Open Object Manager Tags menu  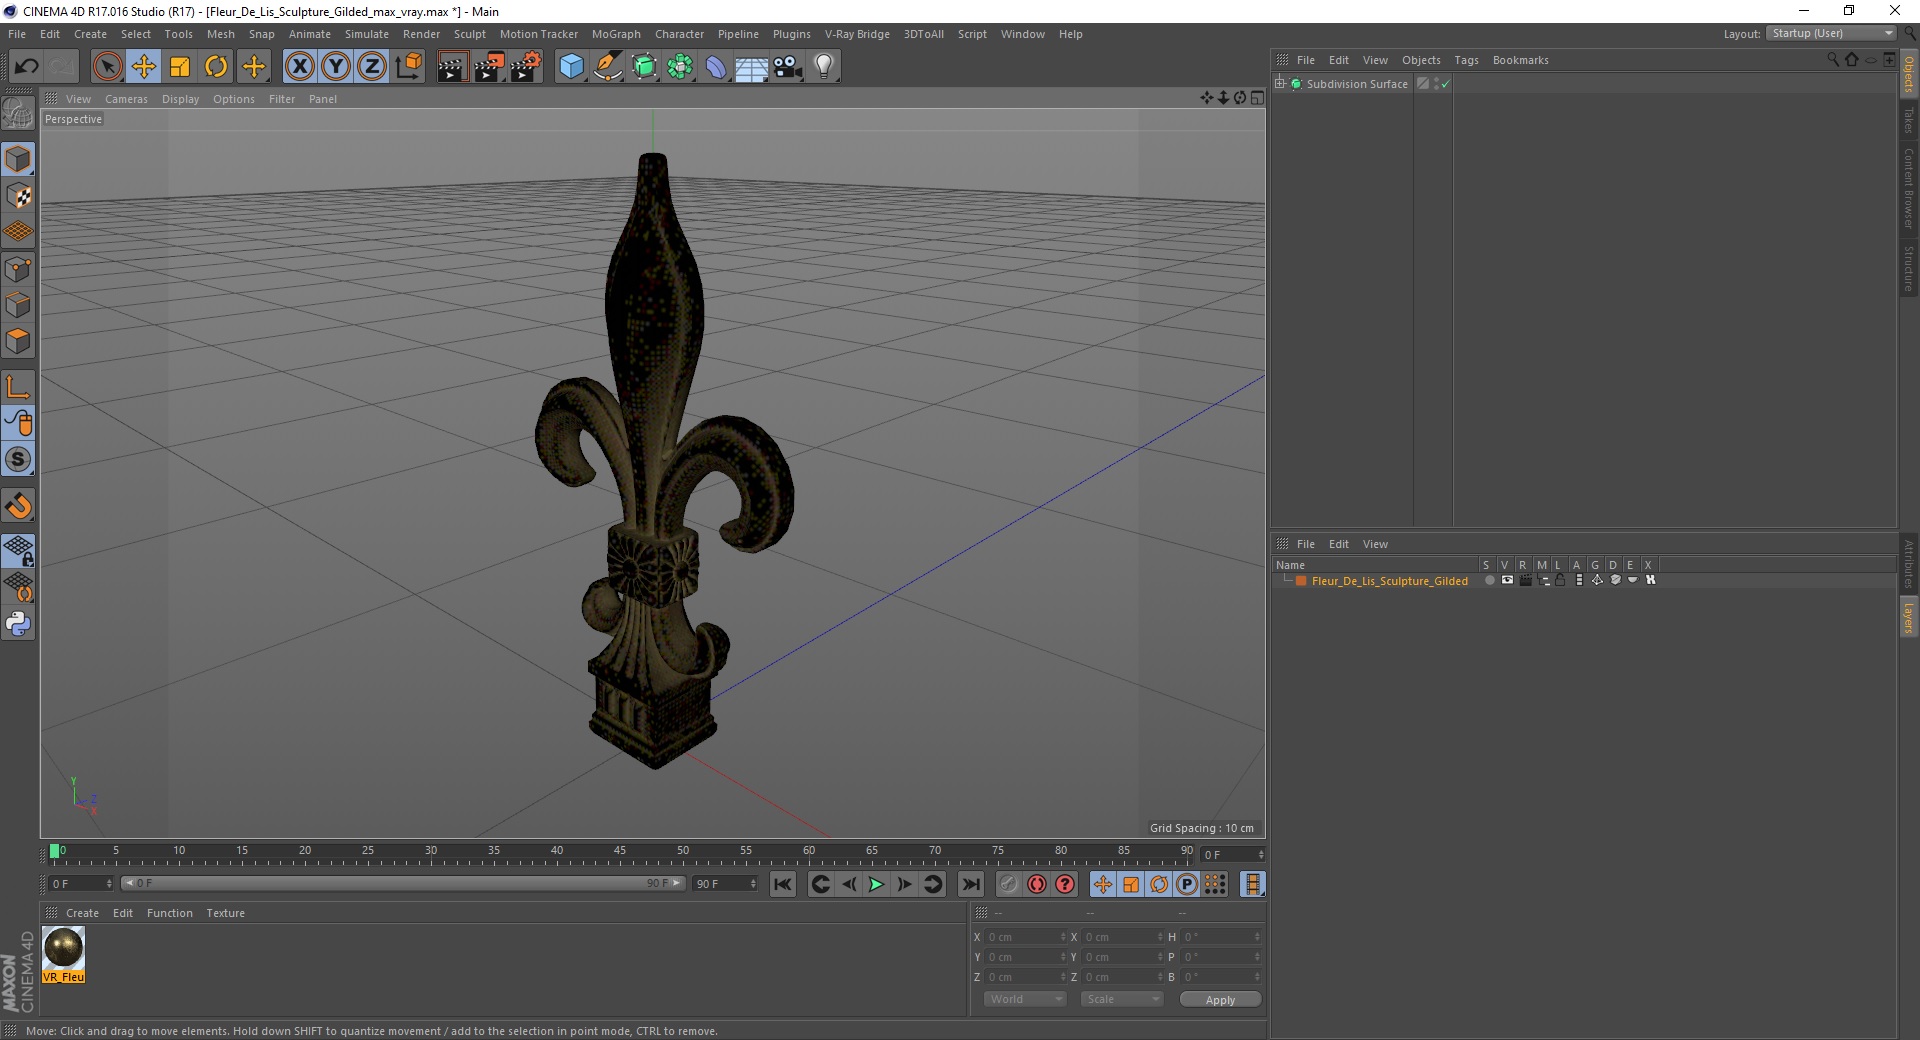click(1466, 60)
